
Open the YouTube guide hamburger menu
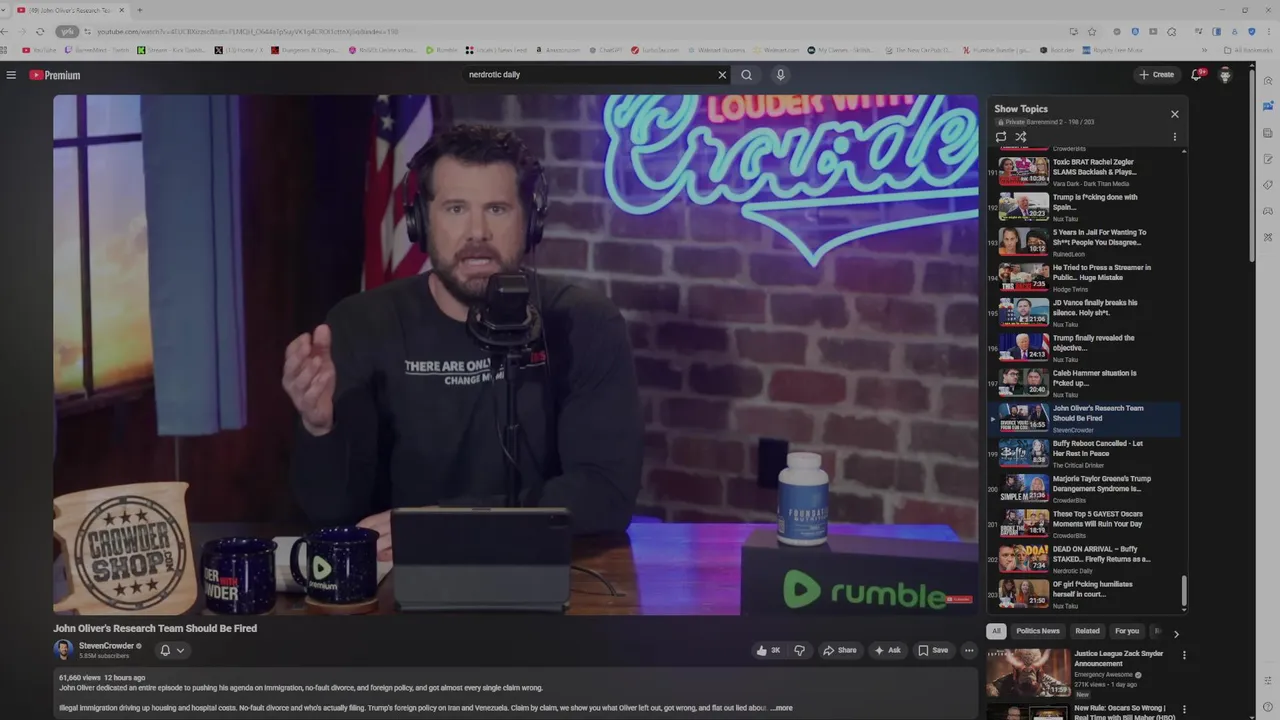tap(11, 75)
